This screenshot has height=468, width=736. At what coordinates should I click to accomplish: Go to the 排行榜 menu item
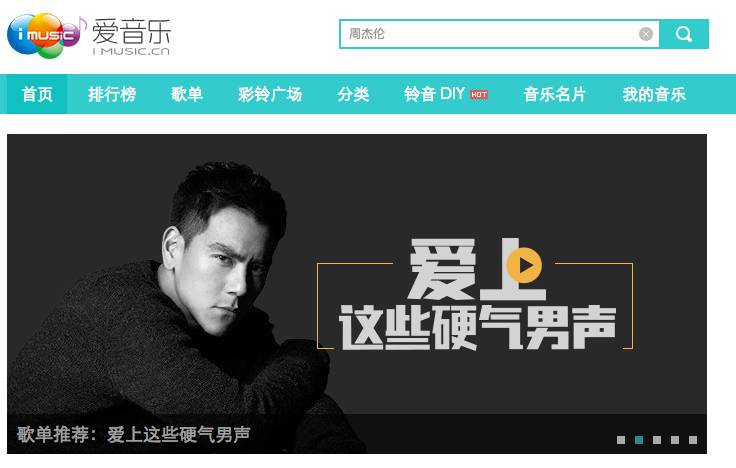coord(112,94)
